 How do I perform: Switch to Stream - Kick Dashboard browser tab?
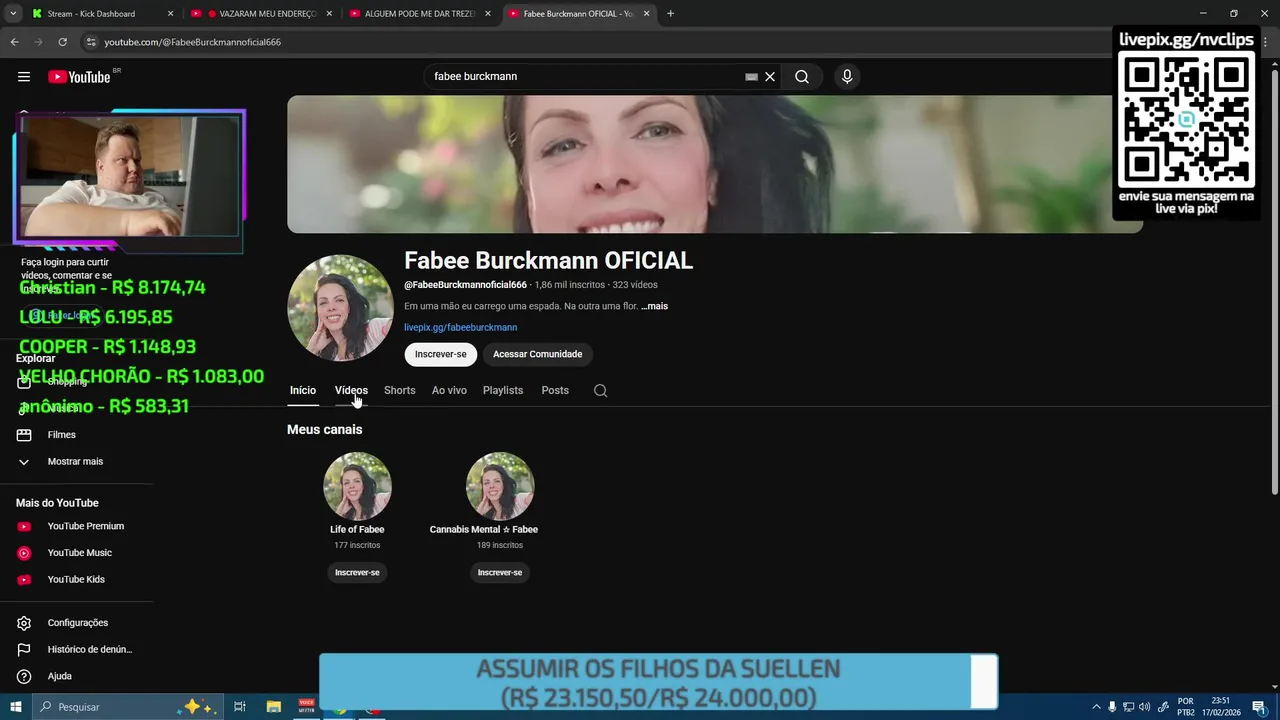point(100,14)
